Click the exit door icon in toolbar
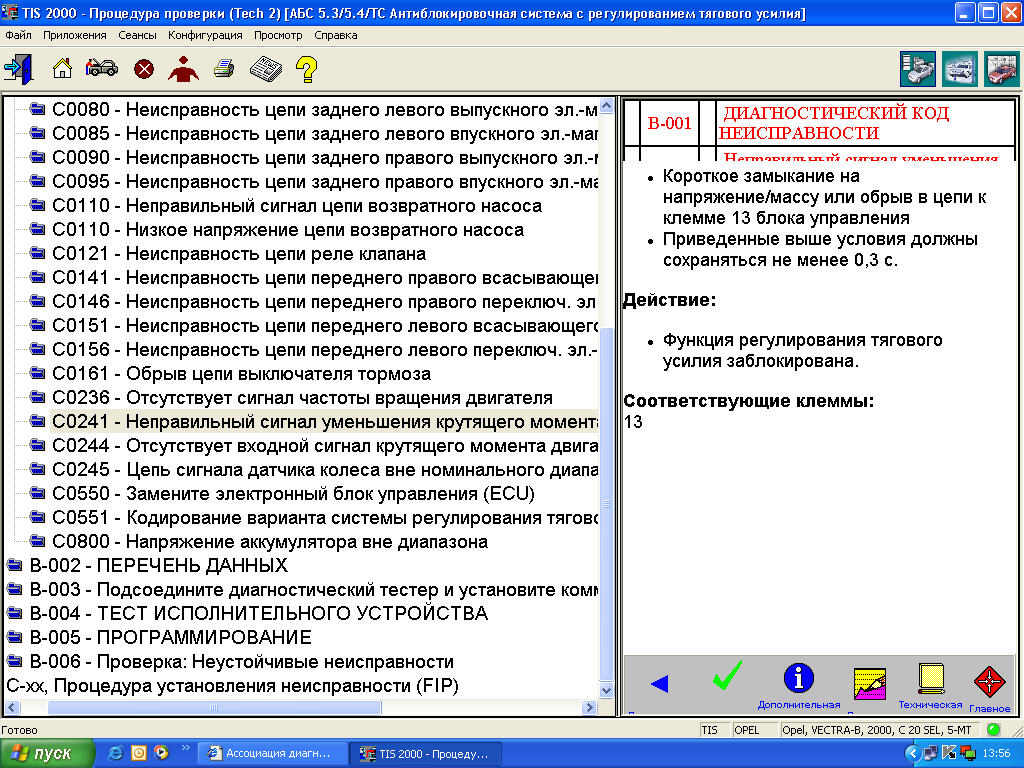The image size is (1024, 768). tap(18, 68)
